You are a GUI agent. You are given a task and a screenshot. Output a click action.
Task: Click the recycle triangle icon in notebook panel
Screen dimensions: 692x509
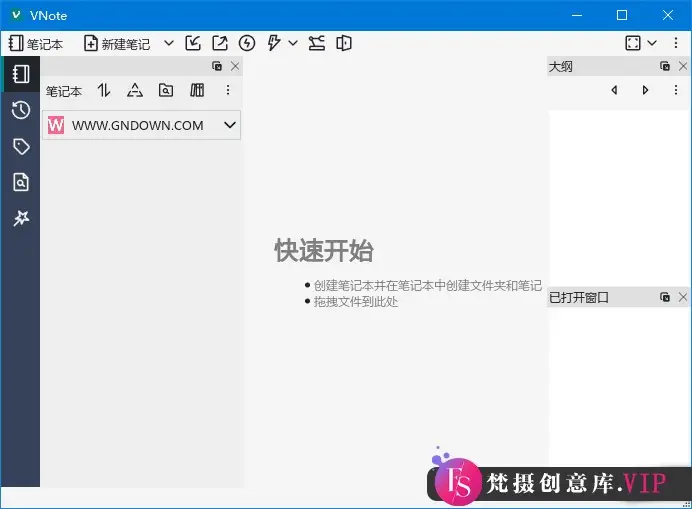coord(135,90)
